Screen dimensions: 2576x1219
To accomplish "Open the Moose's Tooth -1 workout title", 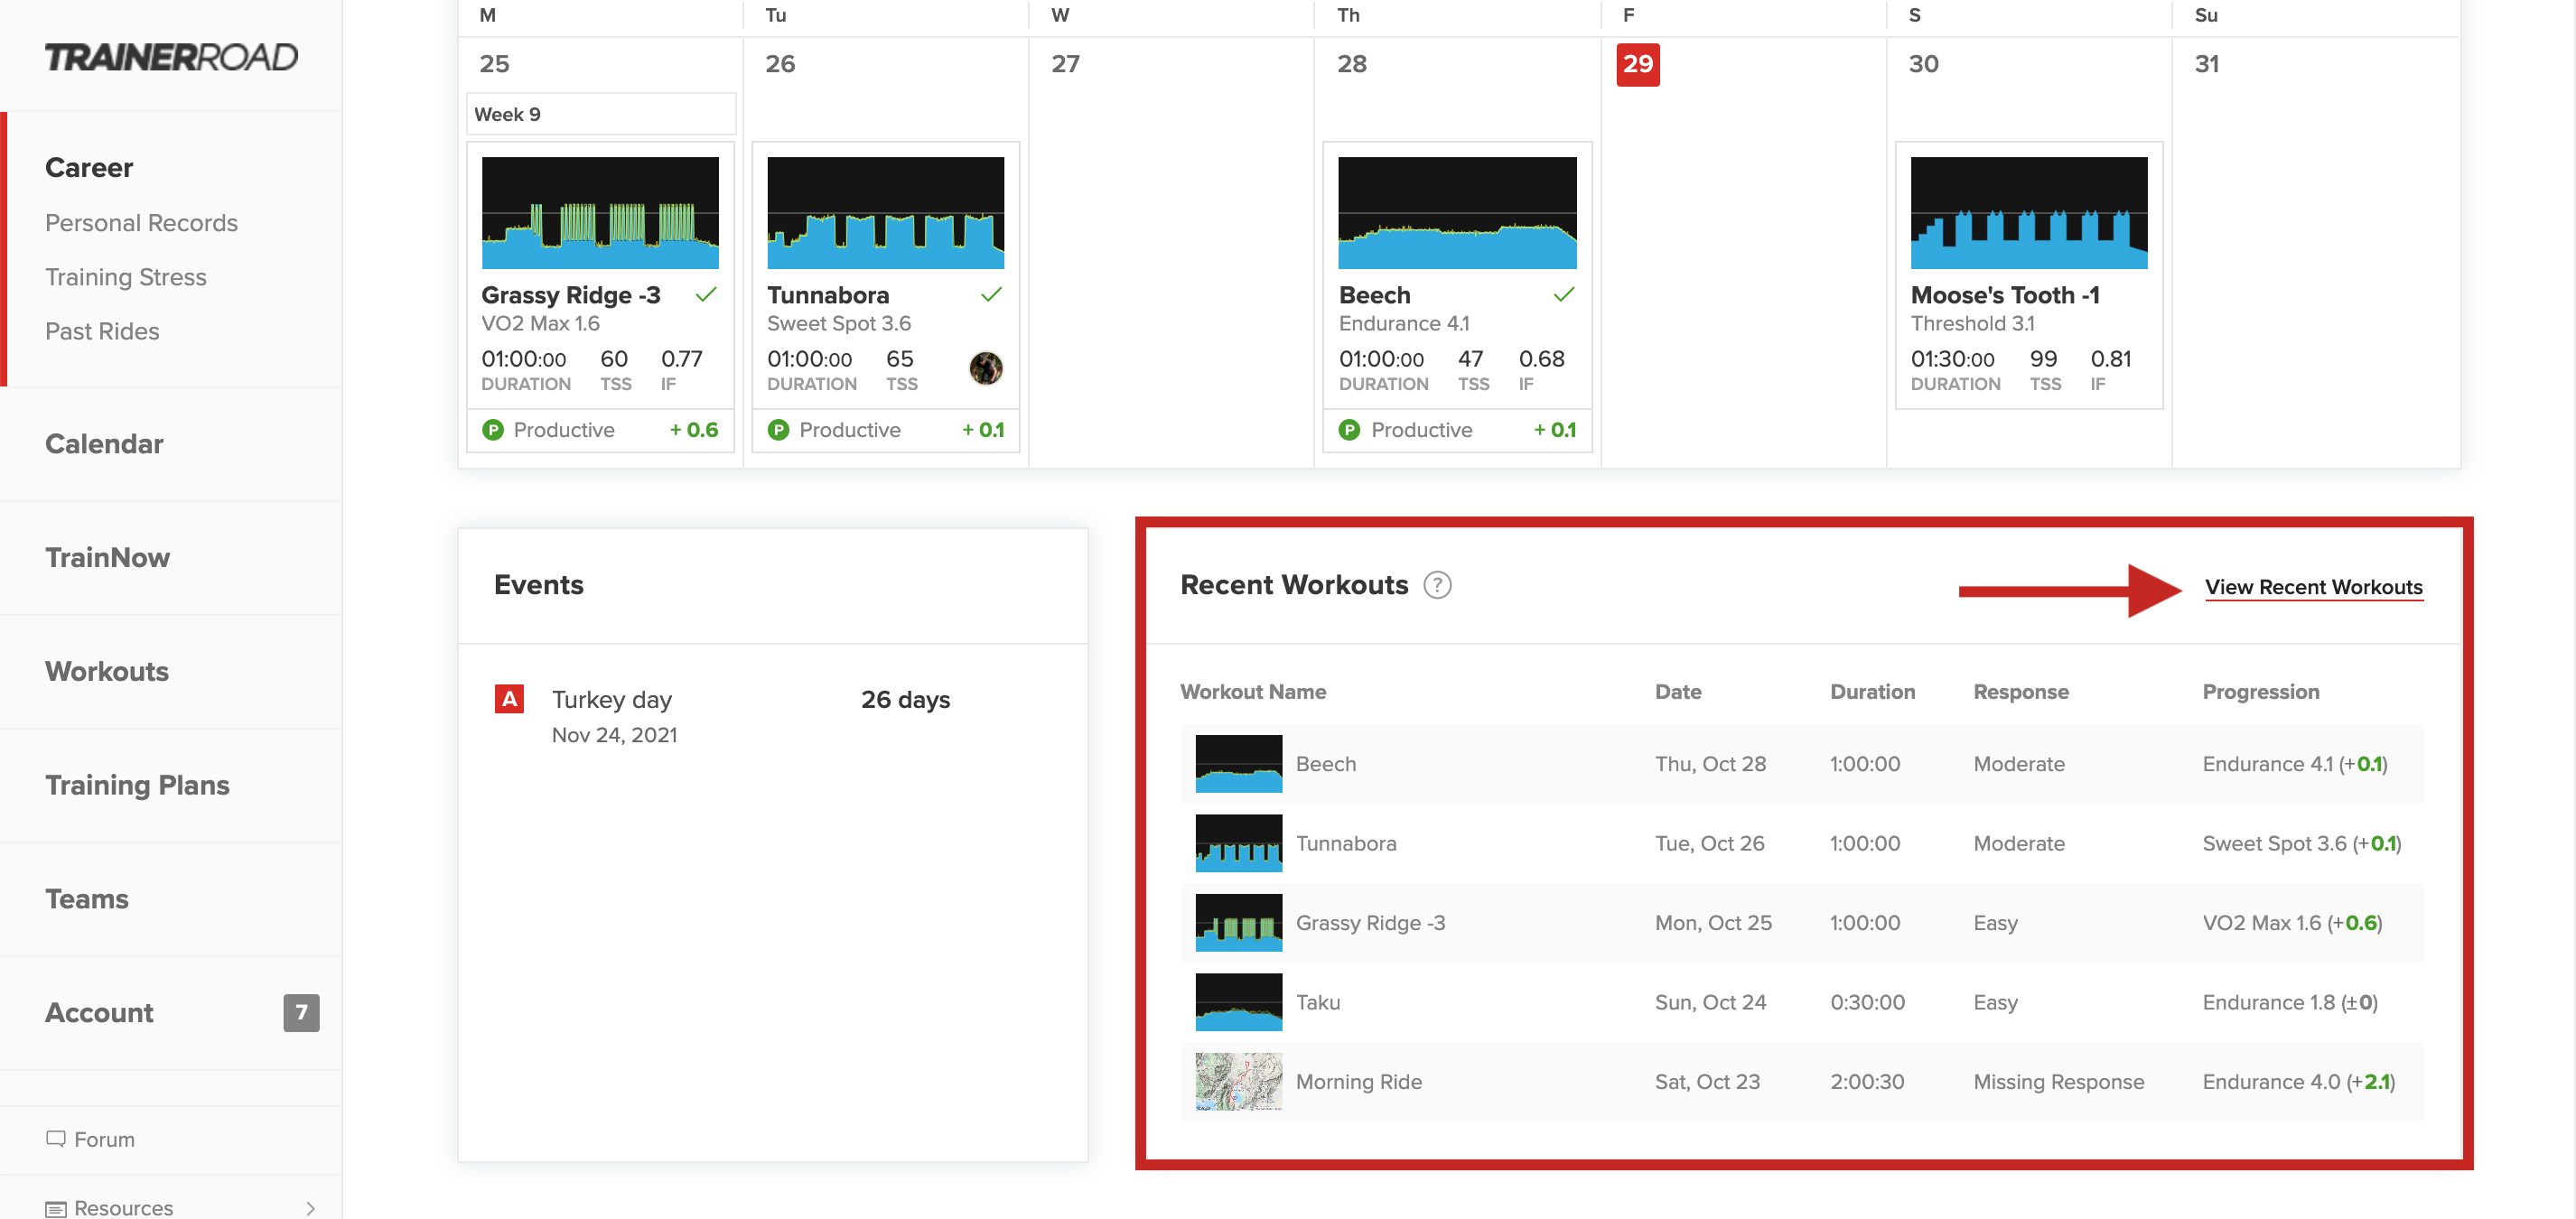I will coord(2004,295).
